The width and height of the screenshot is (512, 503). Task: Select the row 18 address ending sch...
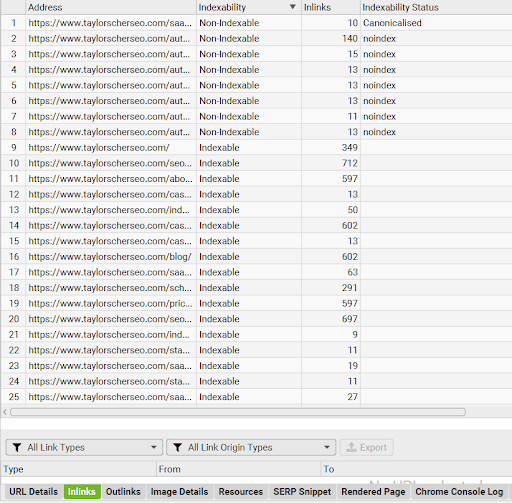click(x=110, y=288)
